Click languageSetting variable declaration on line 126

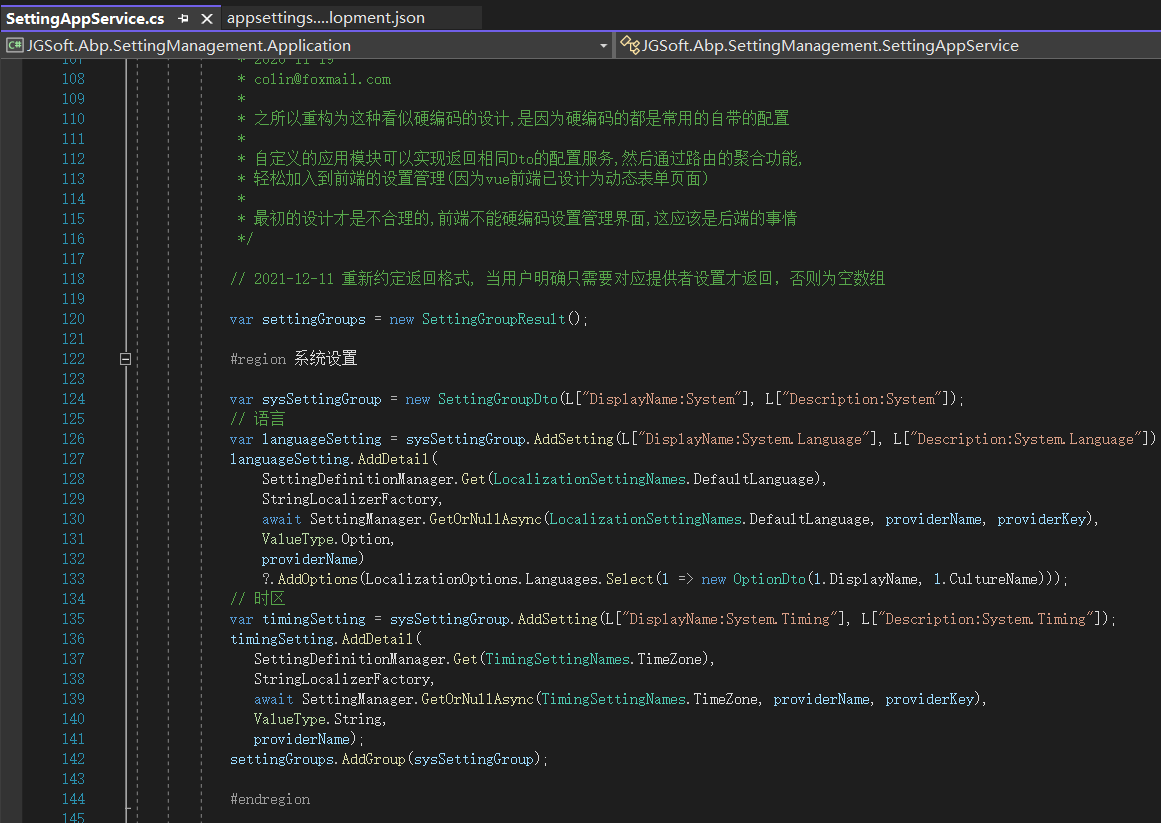321,439
